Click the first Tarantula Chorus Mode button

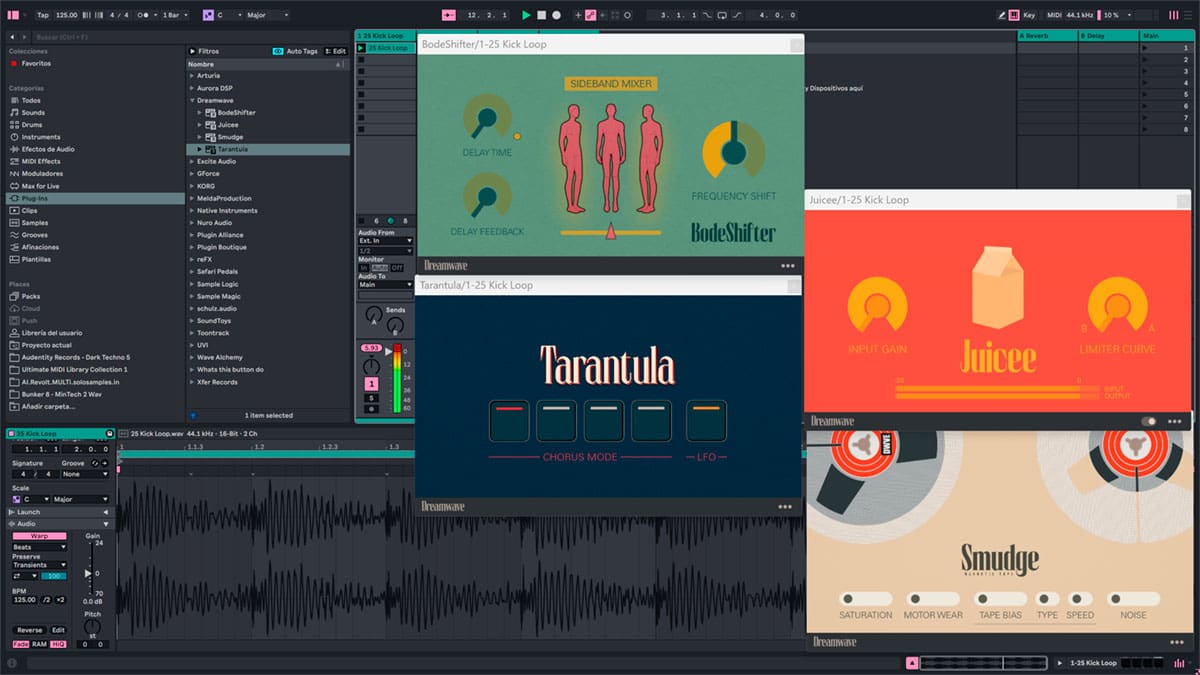click(x=509, y=421)
